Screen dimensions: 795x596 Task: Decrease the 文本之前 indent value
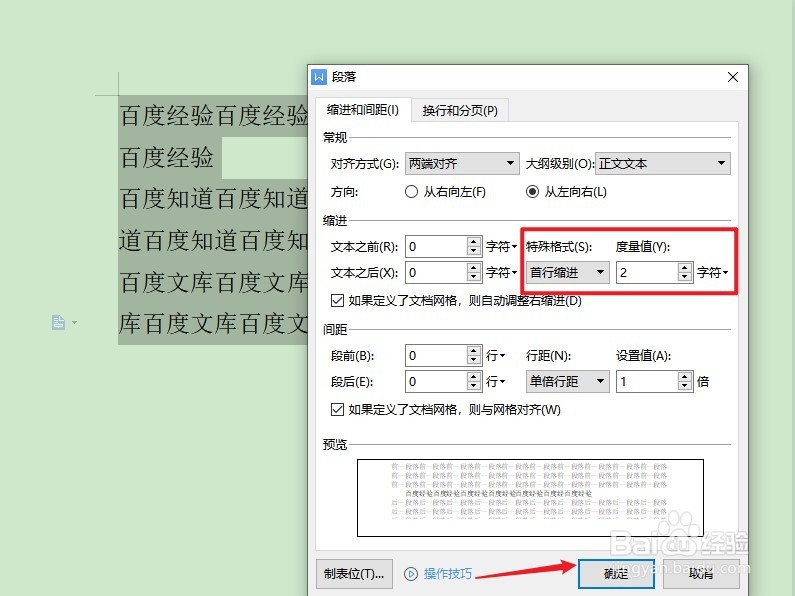coord(474,252)
